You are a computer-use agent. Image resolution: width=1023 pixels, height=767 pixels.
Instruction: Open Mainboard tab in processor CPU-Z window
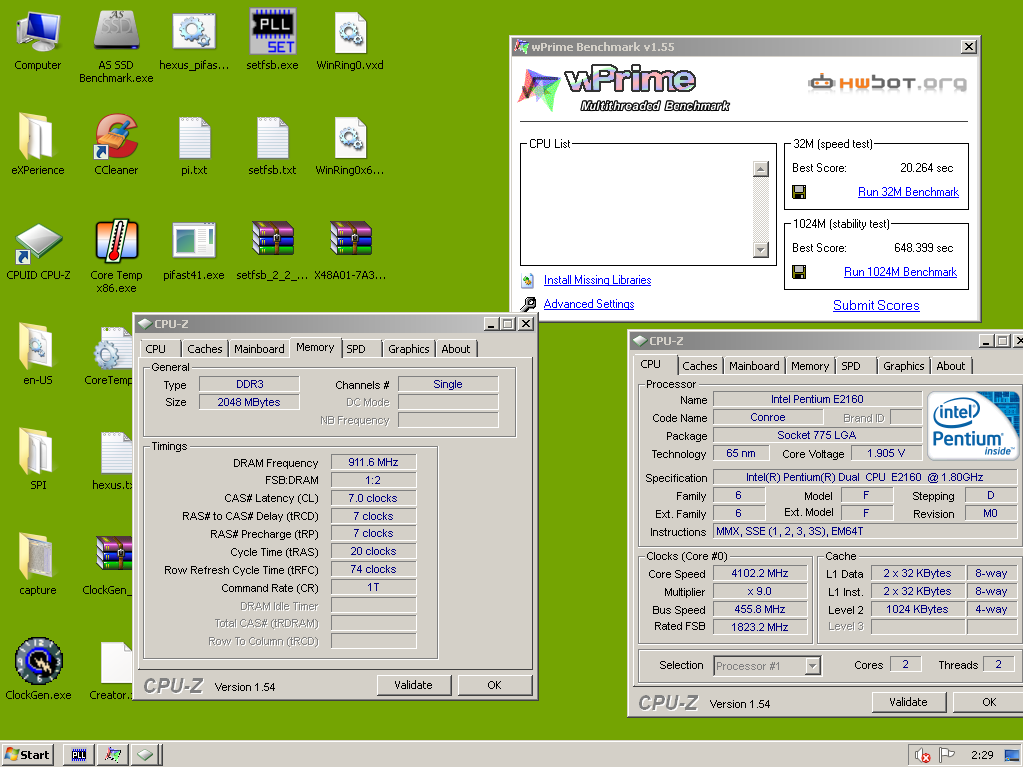pos(754,366)
